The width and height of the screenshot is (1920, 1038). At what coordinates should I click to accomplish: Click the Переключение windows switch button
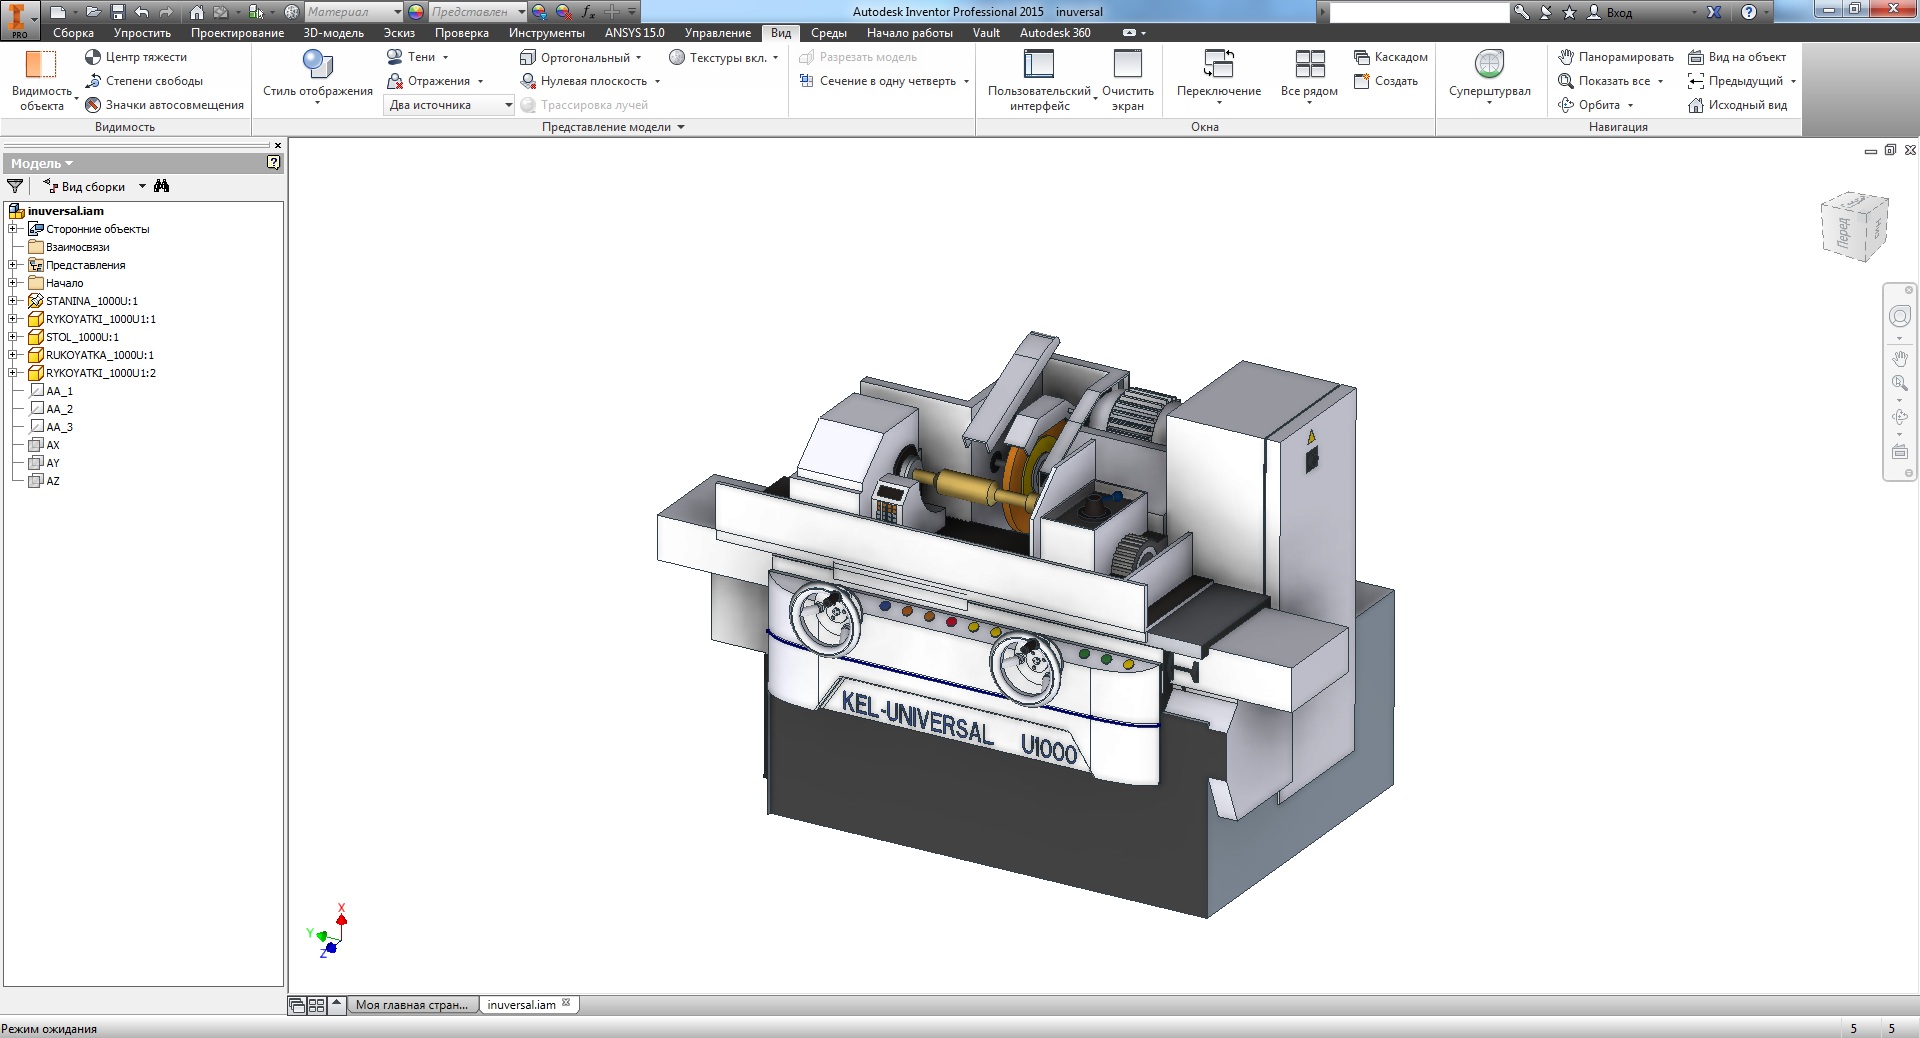[x=1219, y=78]
